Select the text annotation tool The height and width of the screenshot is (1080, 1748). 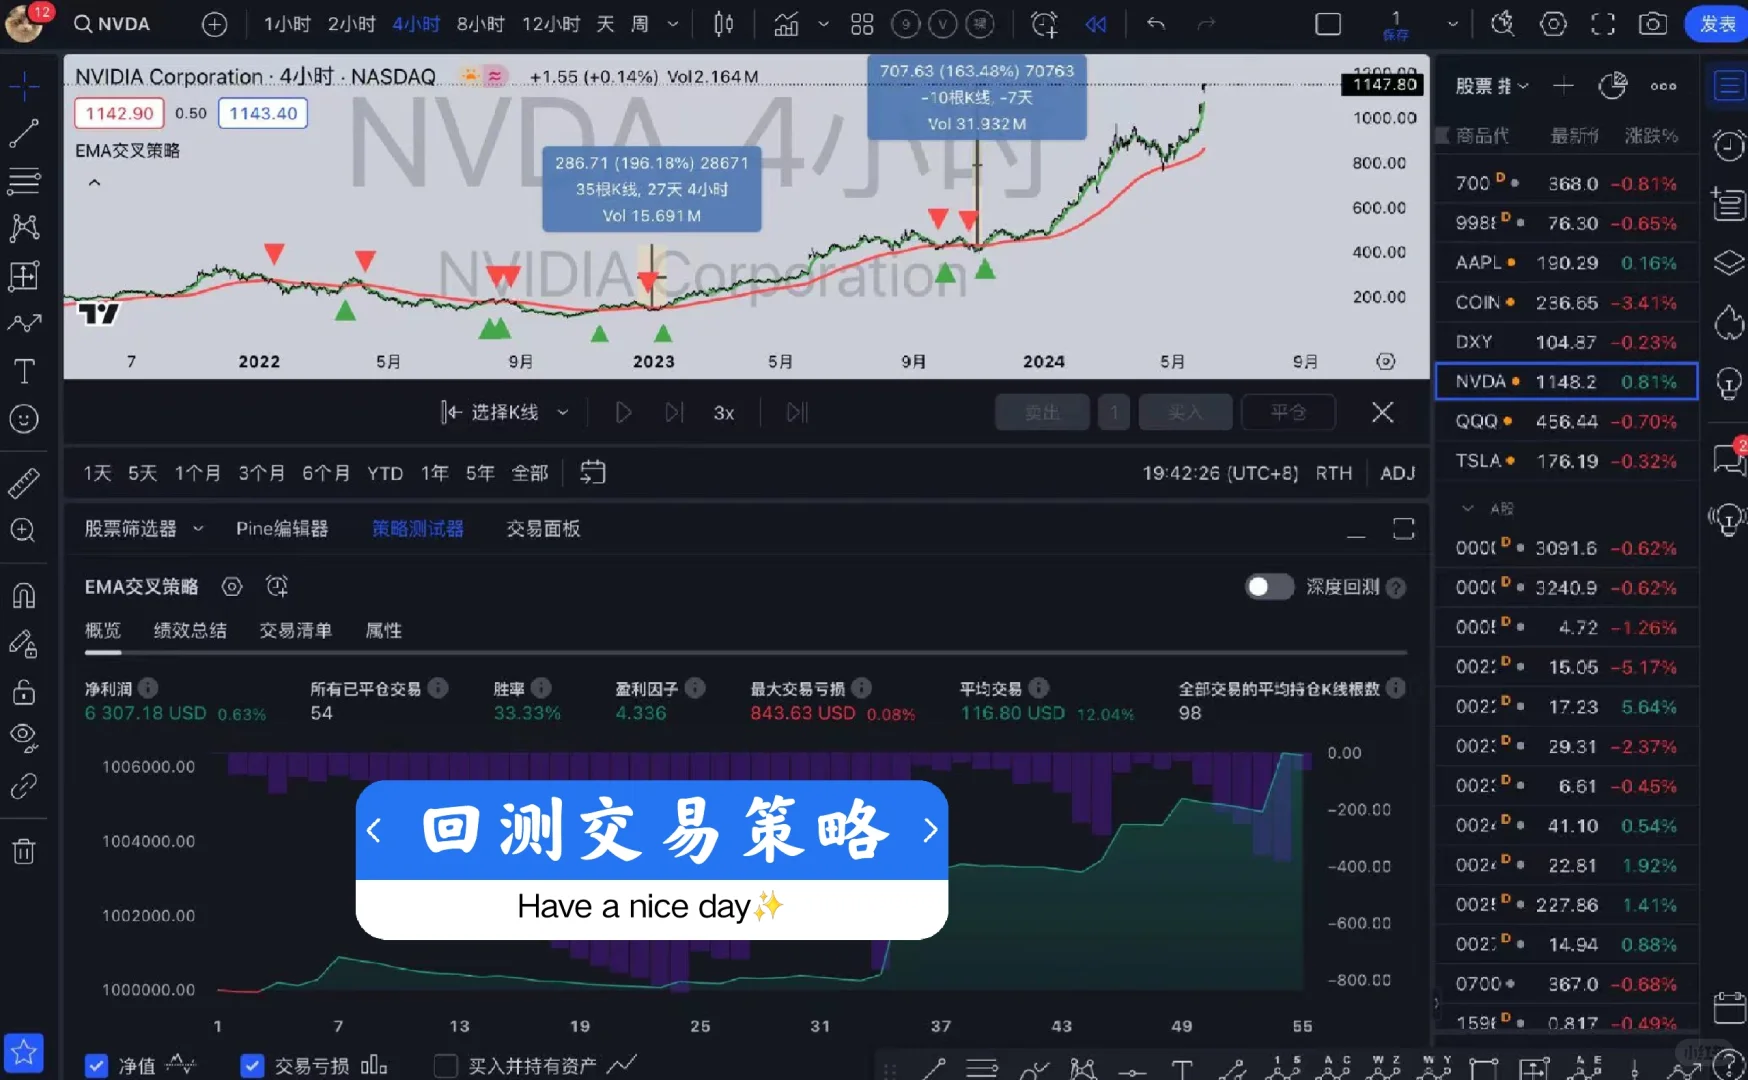click(24, 372)
